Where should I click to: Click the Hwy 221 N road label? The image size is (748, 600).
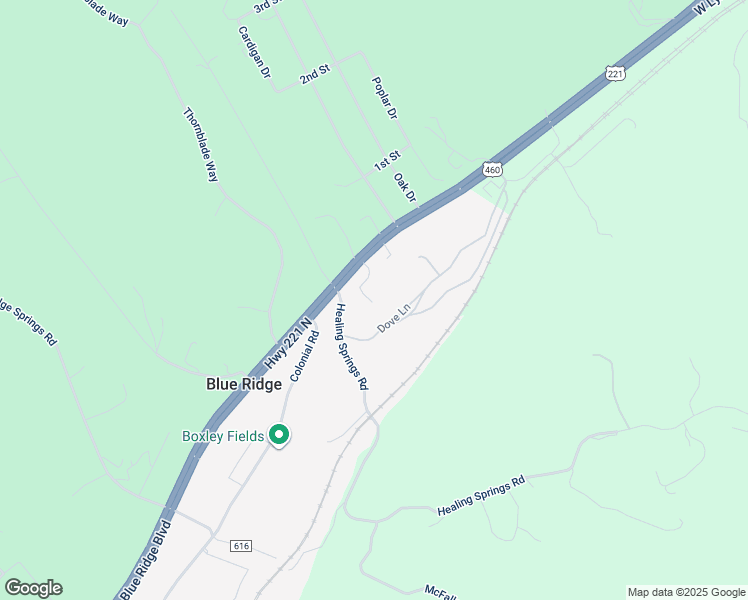tap(288, 343)
